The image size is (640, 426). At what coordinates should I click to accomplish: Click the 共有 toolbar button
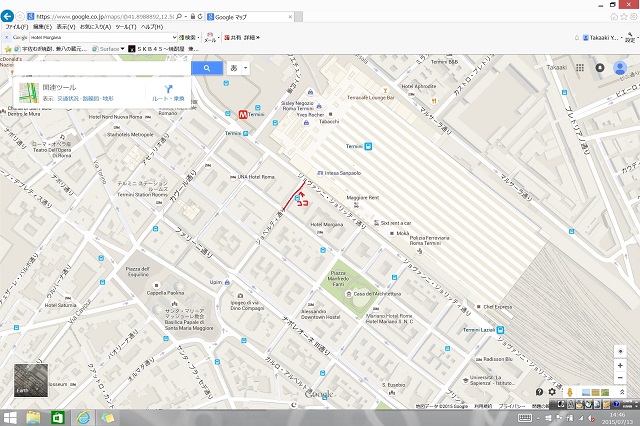coord(233,38)
